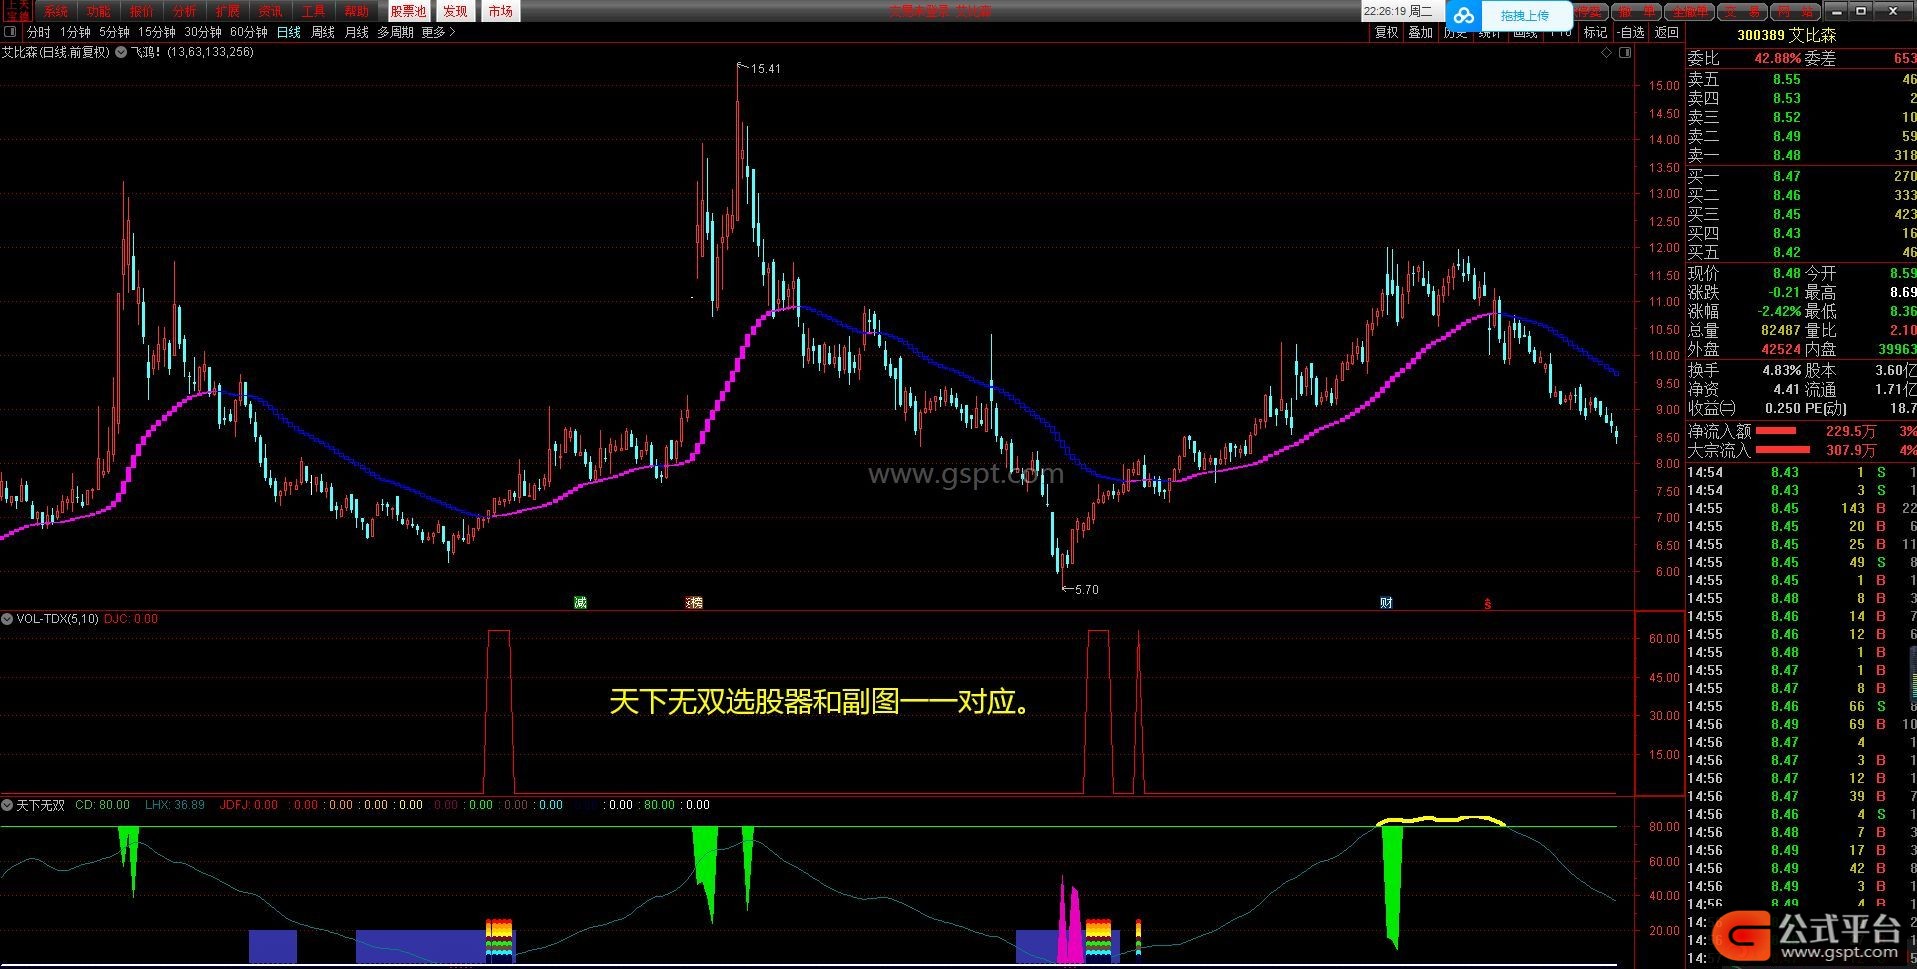Switch to the 市场 tab
Screen dimensions: 1917x969
[x=500, y=11]
